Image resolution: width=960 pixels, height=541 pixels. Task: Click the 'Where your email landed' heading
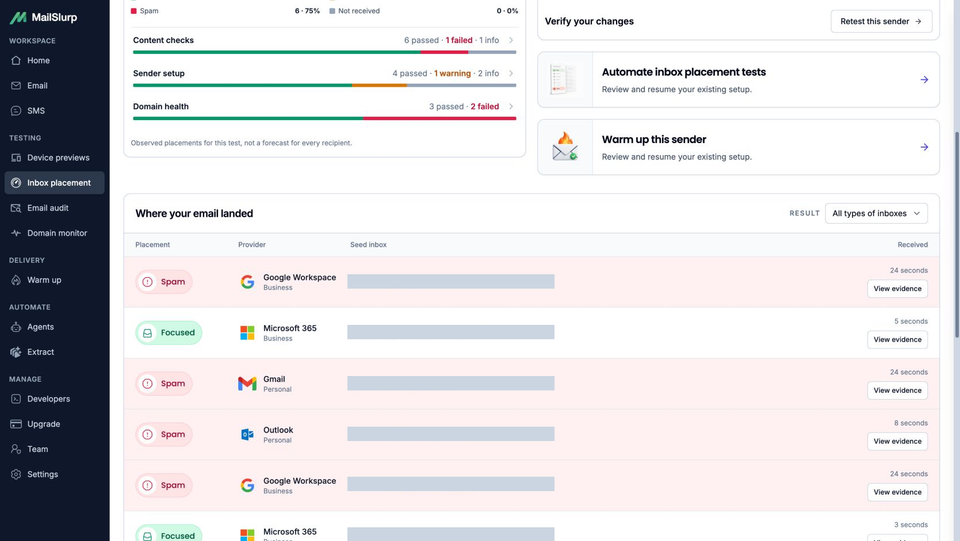[194, 214]
